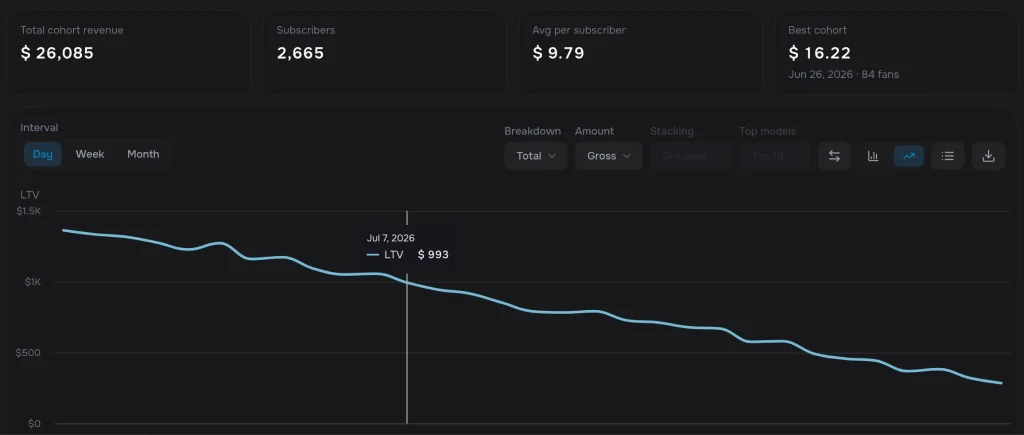Click the LTV legend line marker

(373, 255)
